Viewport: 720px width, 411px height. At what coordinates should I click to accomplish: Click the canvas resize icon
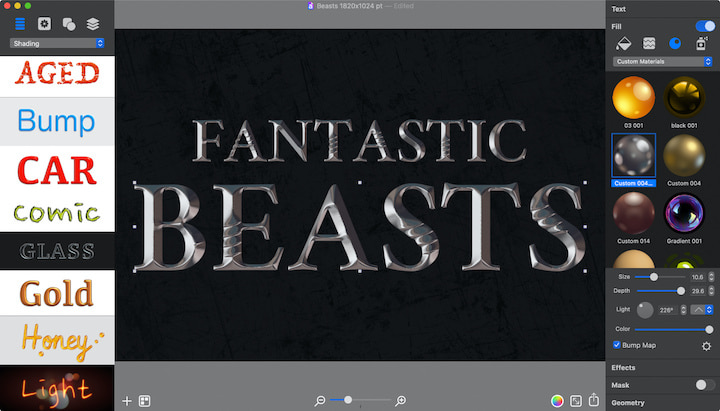pos(575,401)
